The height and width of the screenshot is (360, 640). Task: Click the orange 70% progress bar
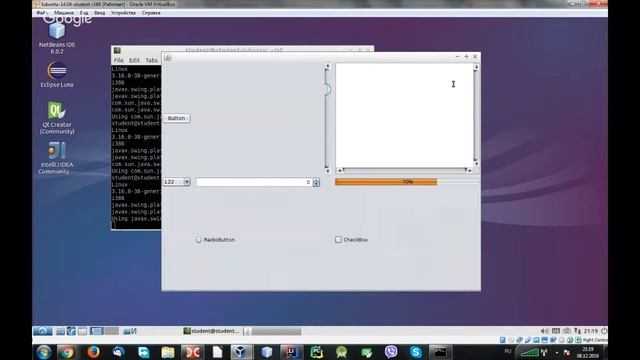(x=386, y=182)
